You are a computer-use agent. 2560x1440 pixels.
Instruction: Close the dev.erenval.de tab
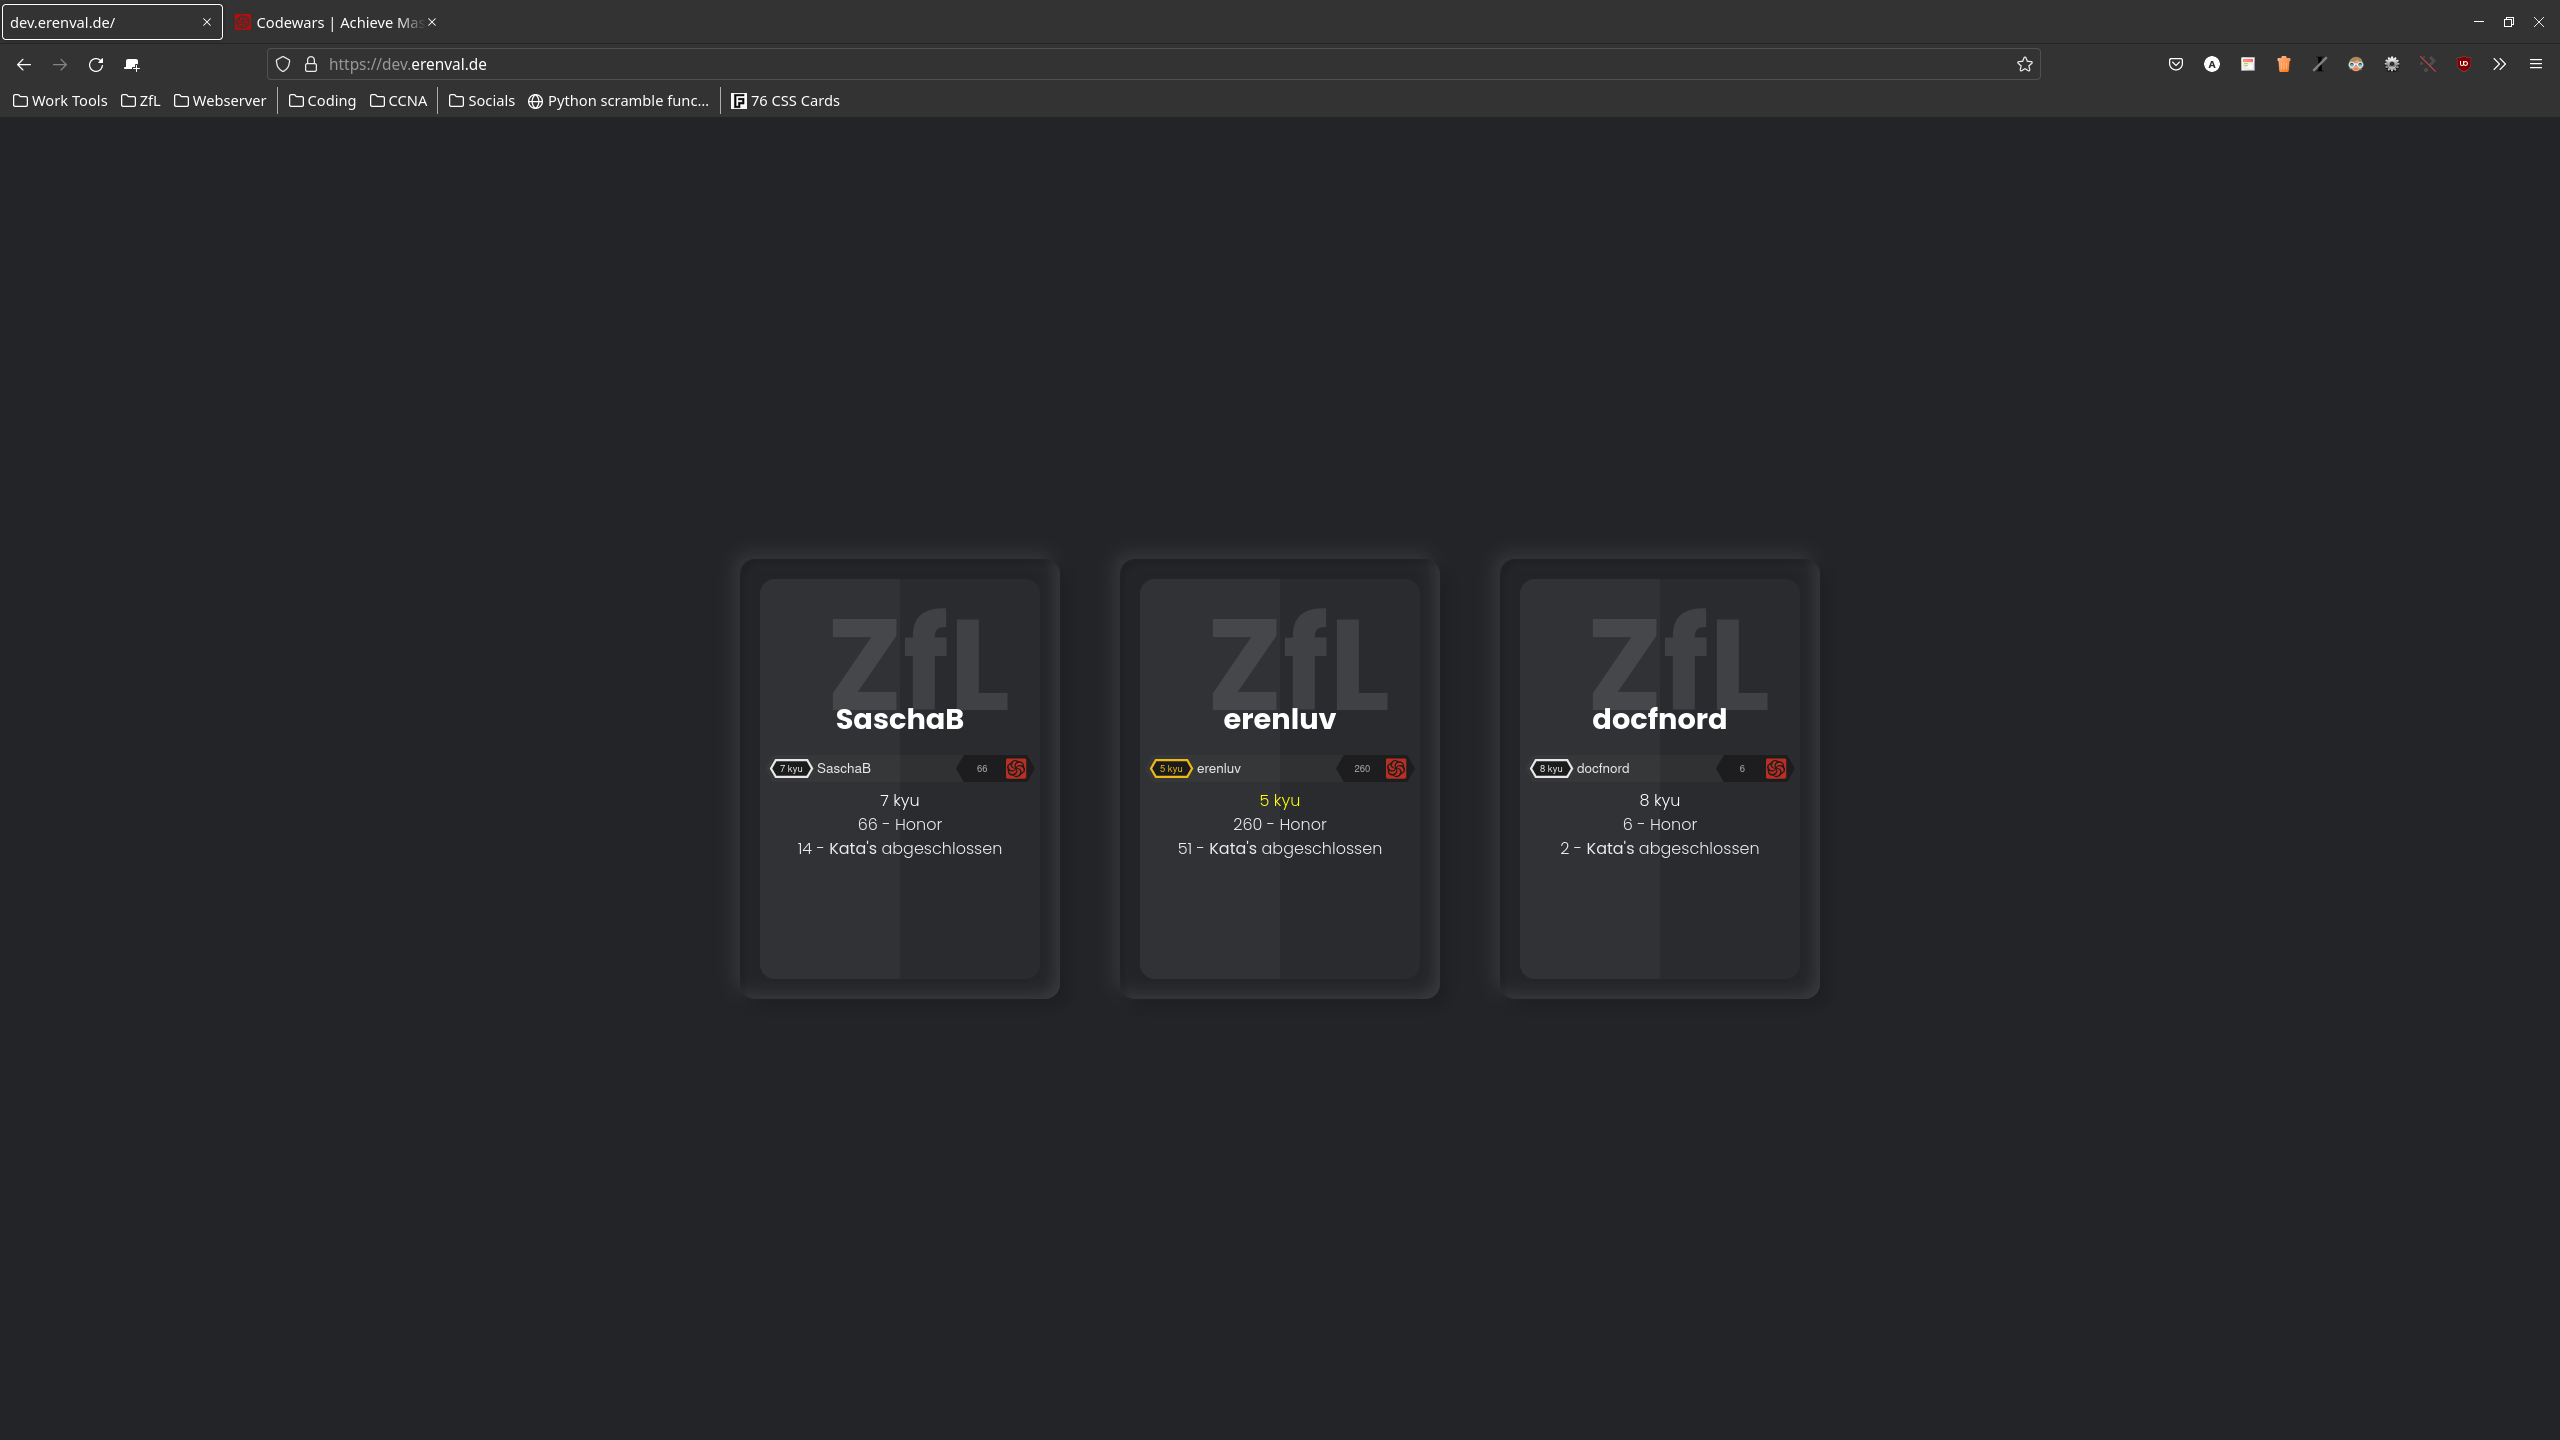pyautogui.click(x=207, y=22)
